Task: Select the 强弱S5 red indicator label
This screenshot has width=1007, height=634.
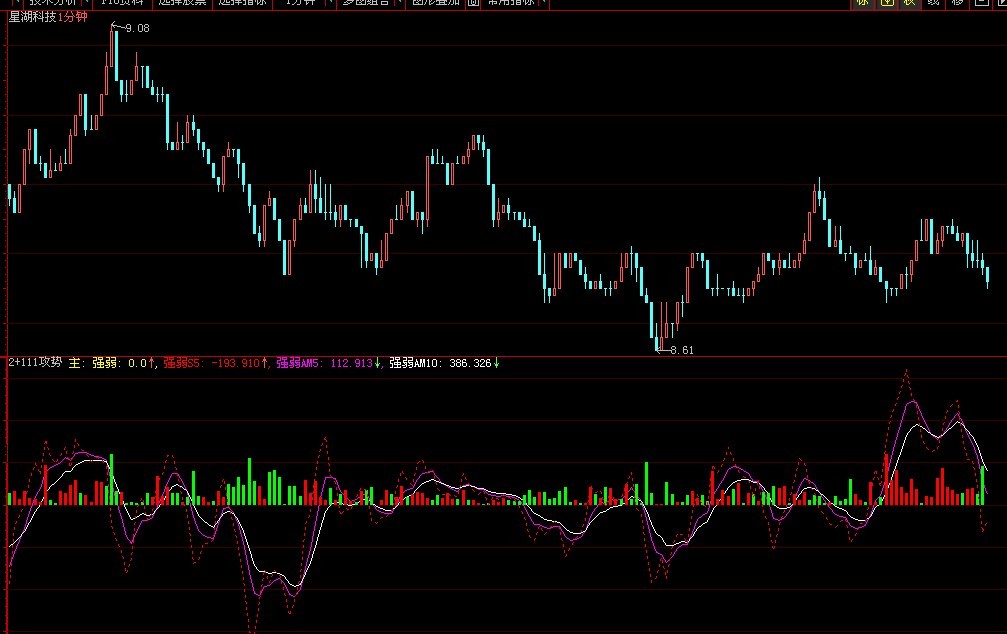Action: point(183,364)
